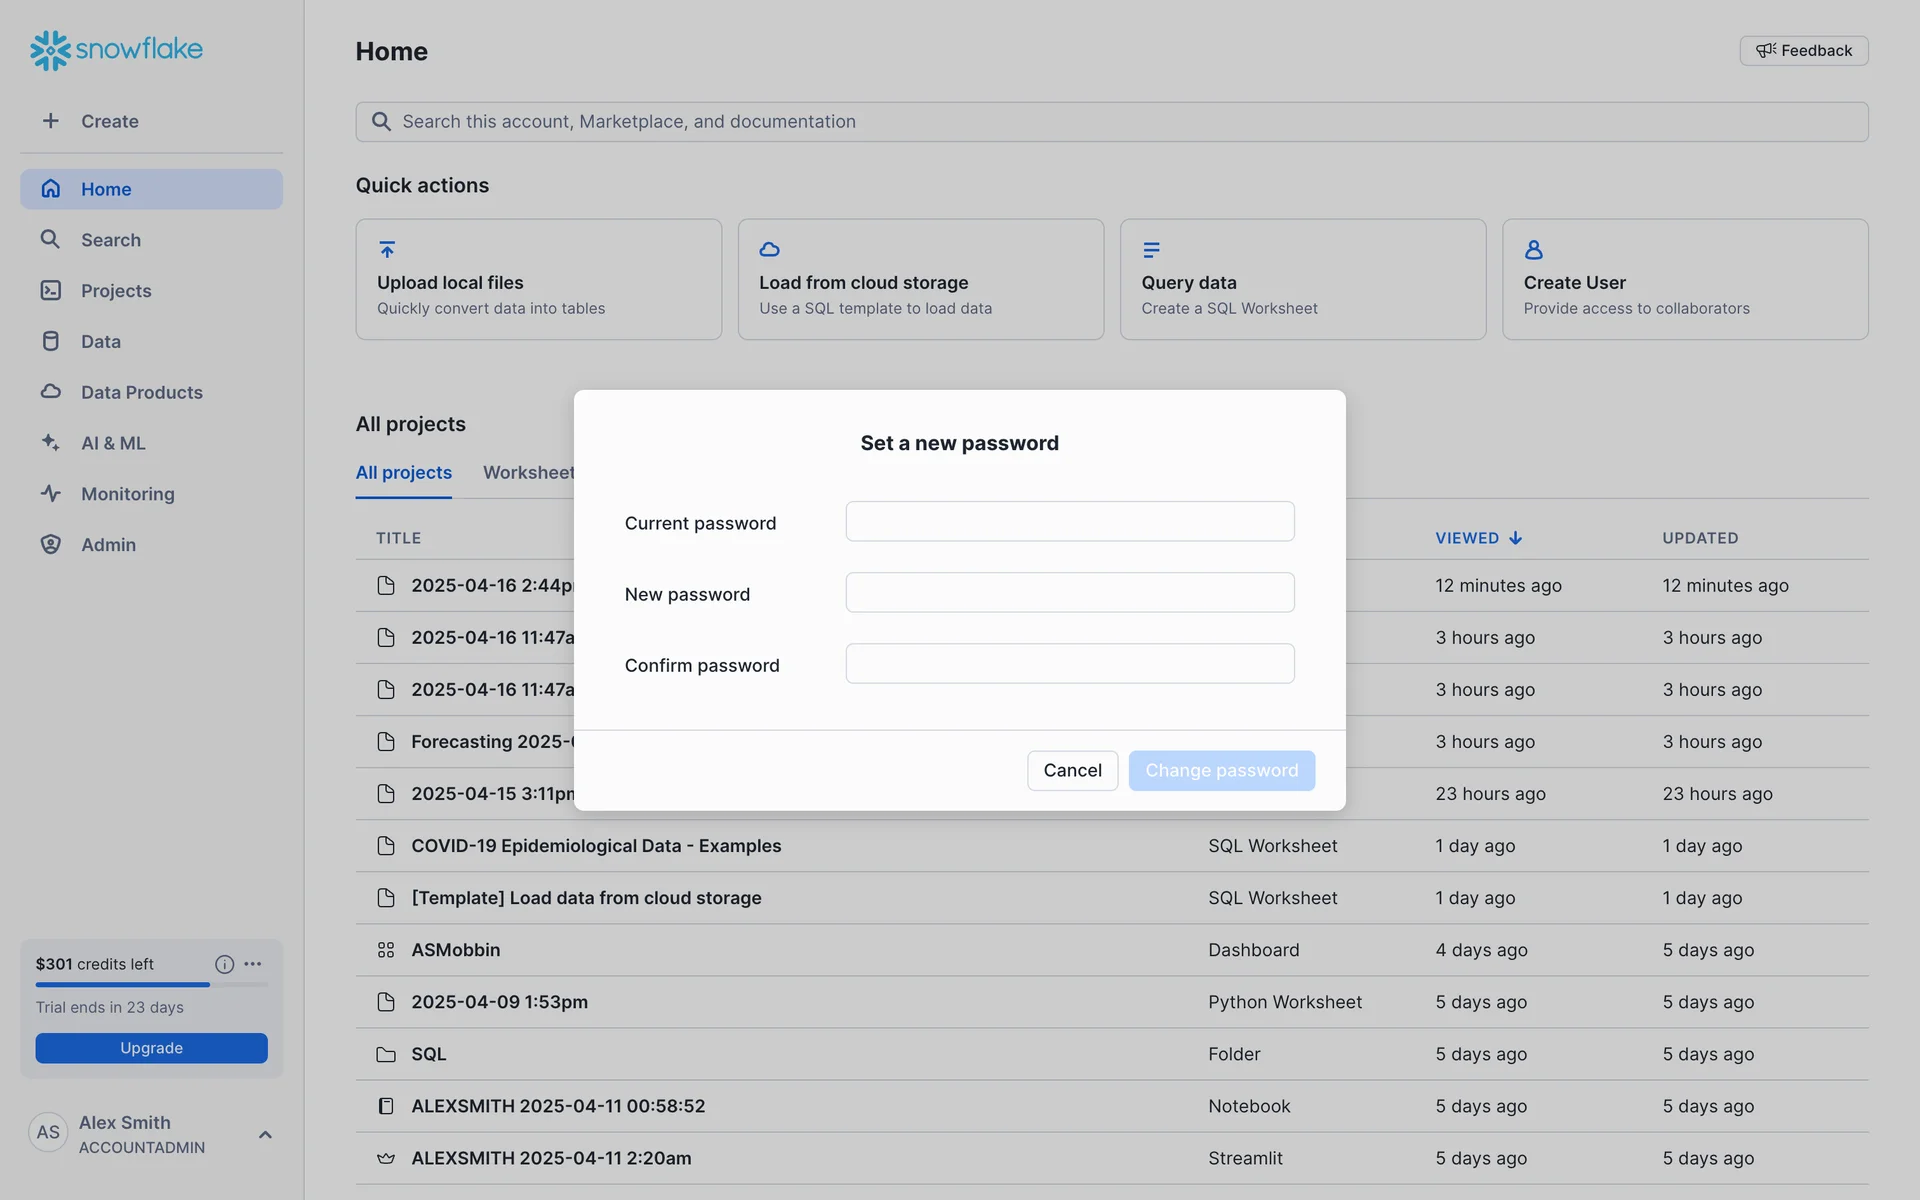Click the Admin shield icon
This screenshot has width=1920, height=1200.
[50, 544]
